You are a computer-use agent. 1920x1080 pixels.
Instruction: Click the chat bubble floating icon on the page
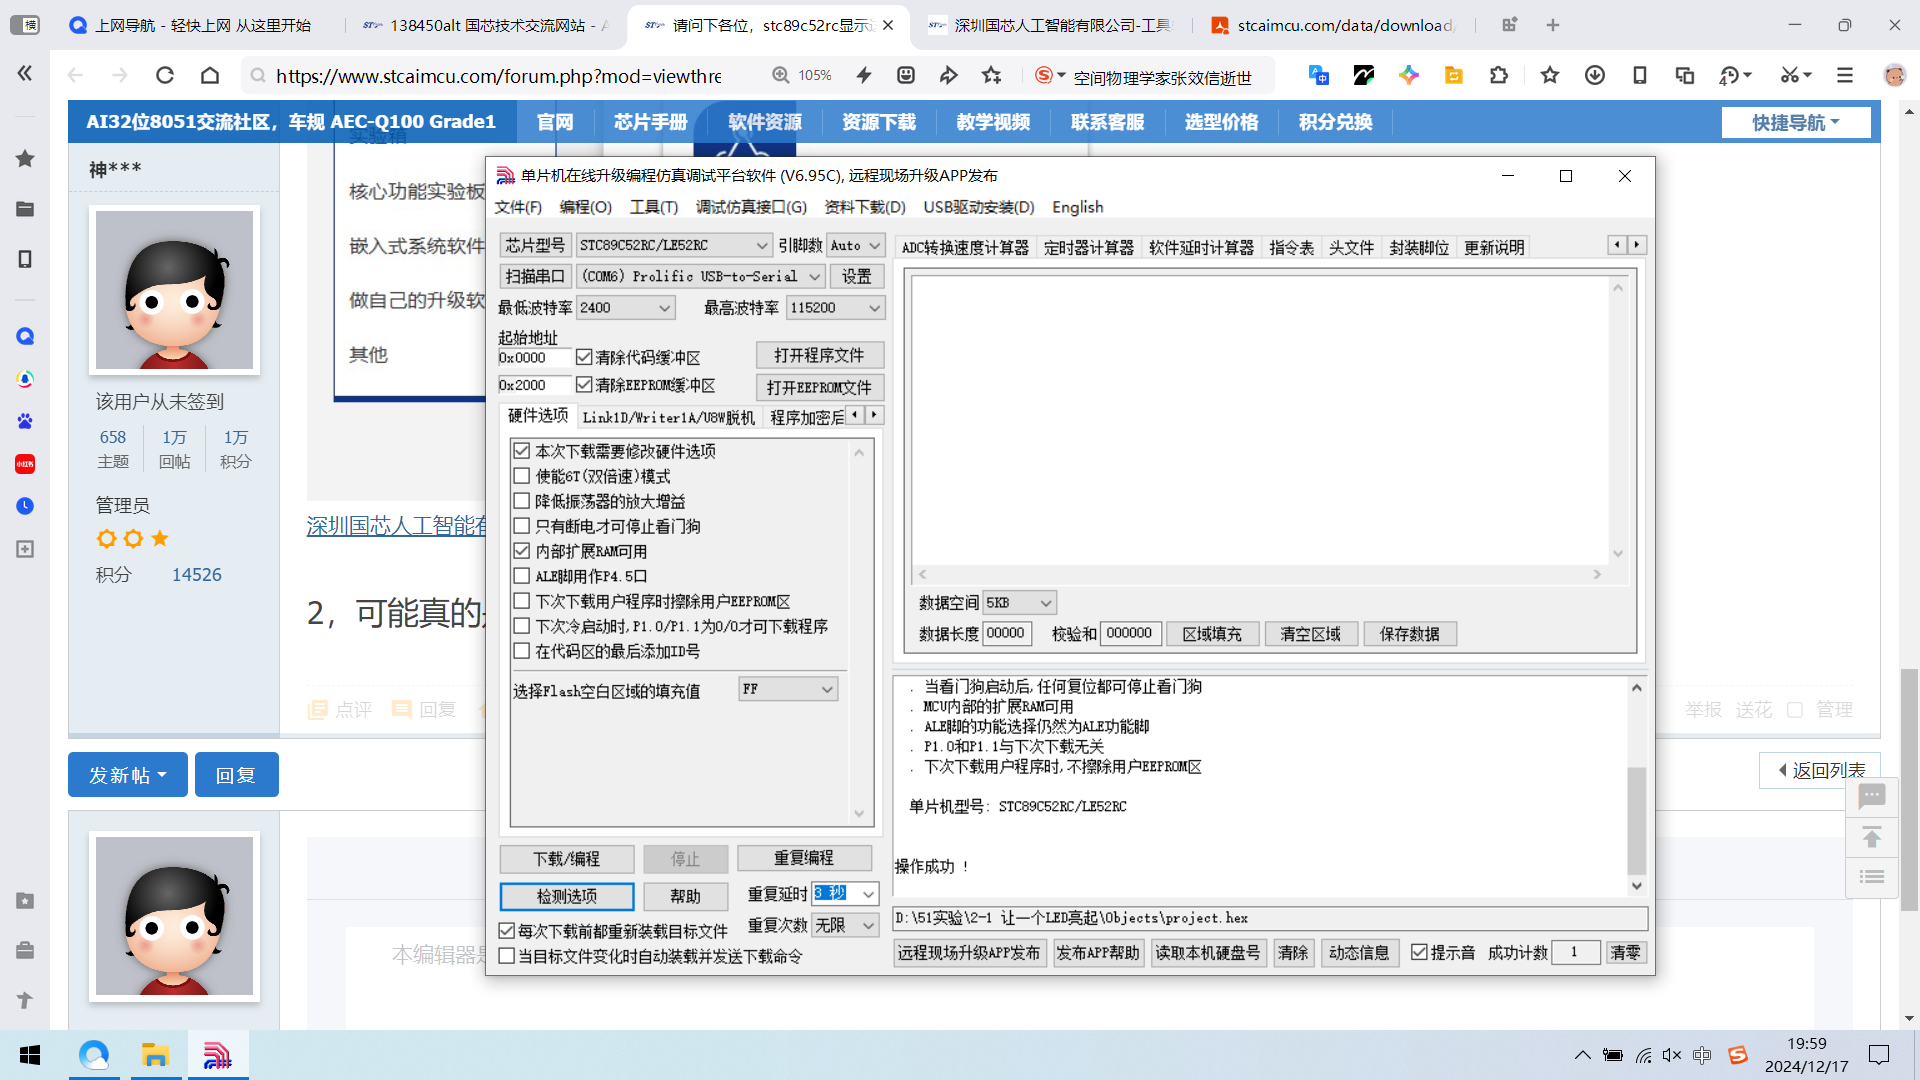[1872, 797]
